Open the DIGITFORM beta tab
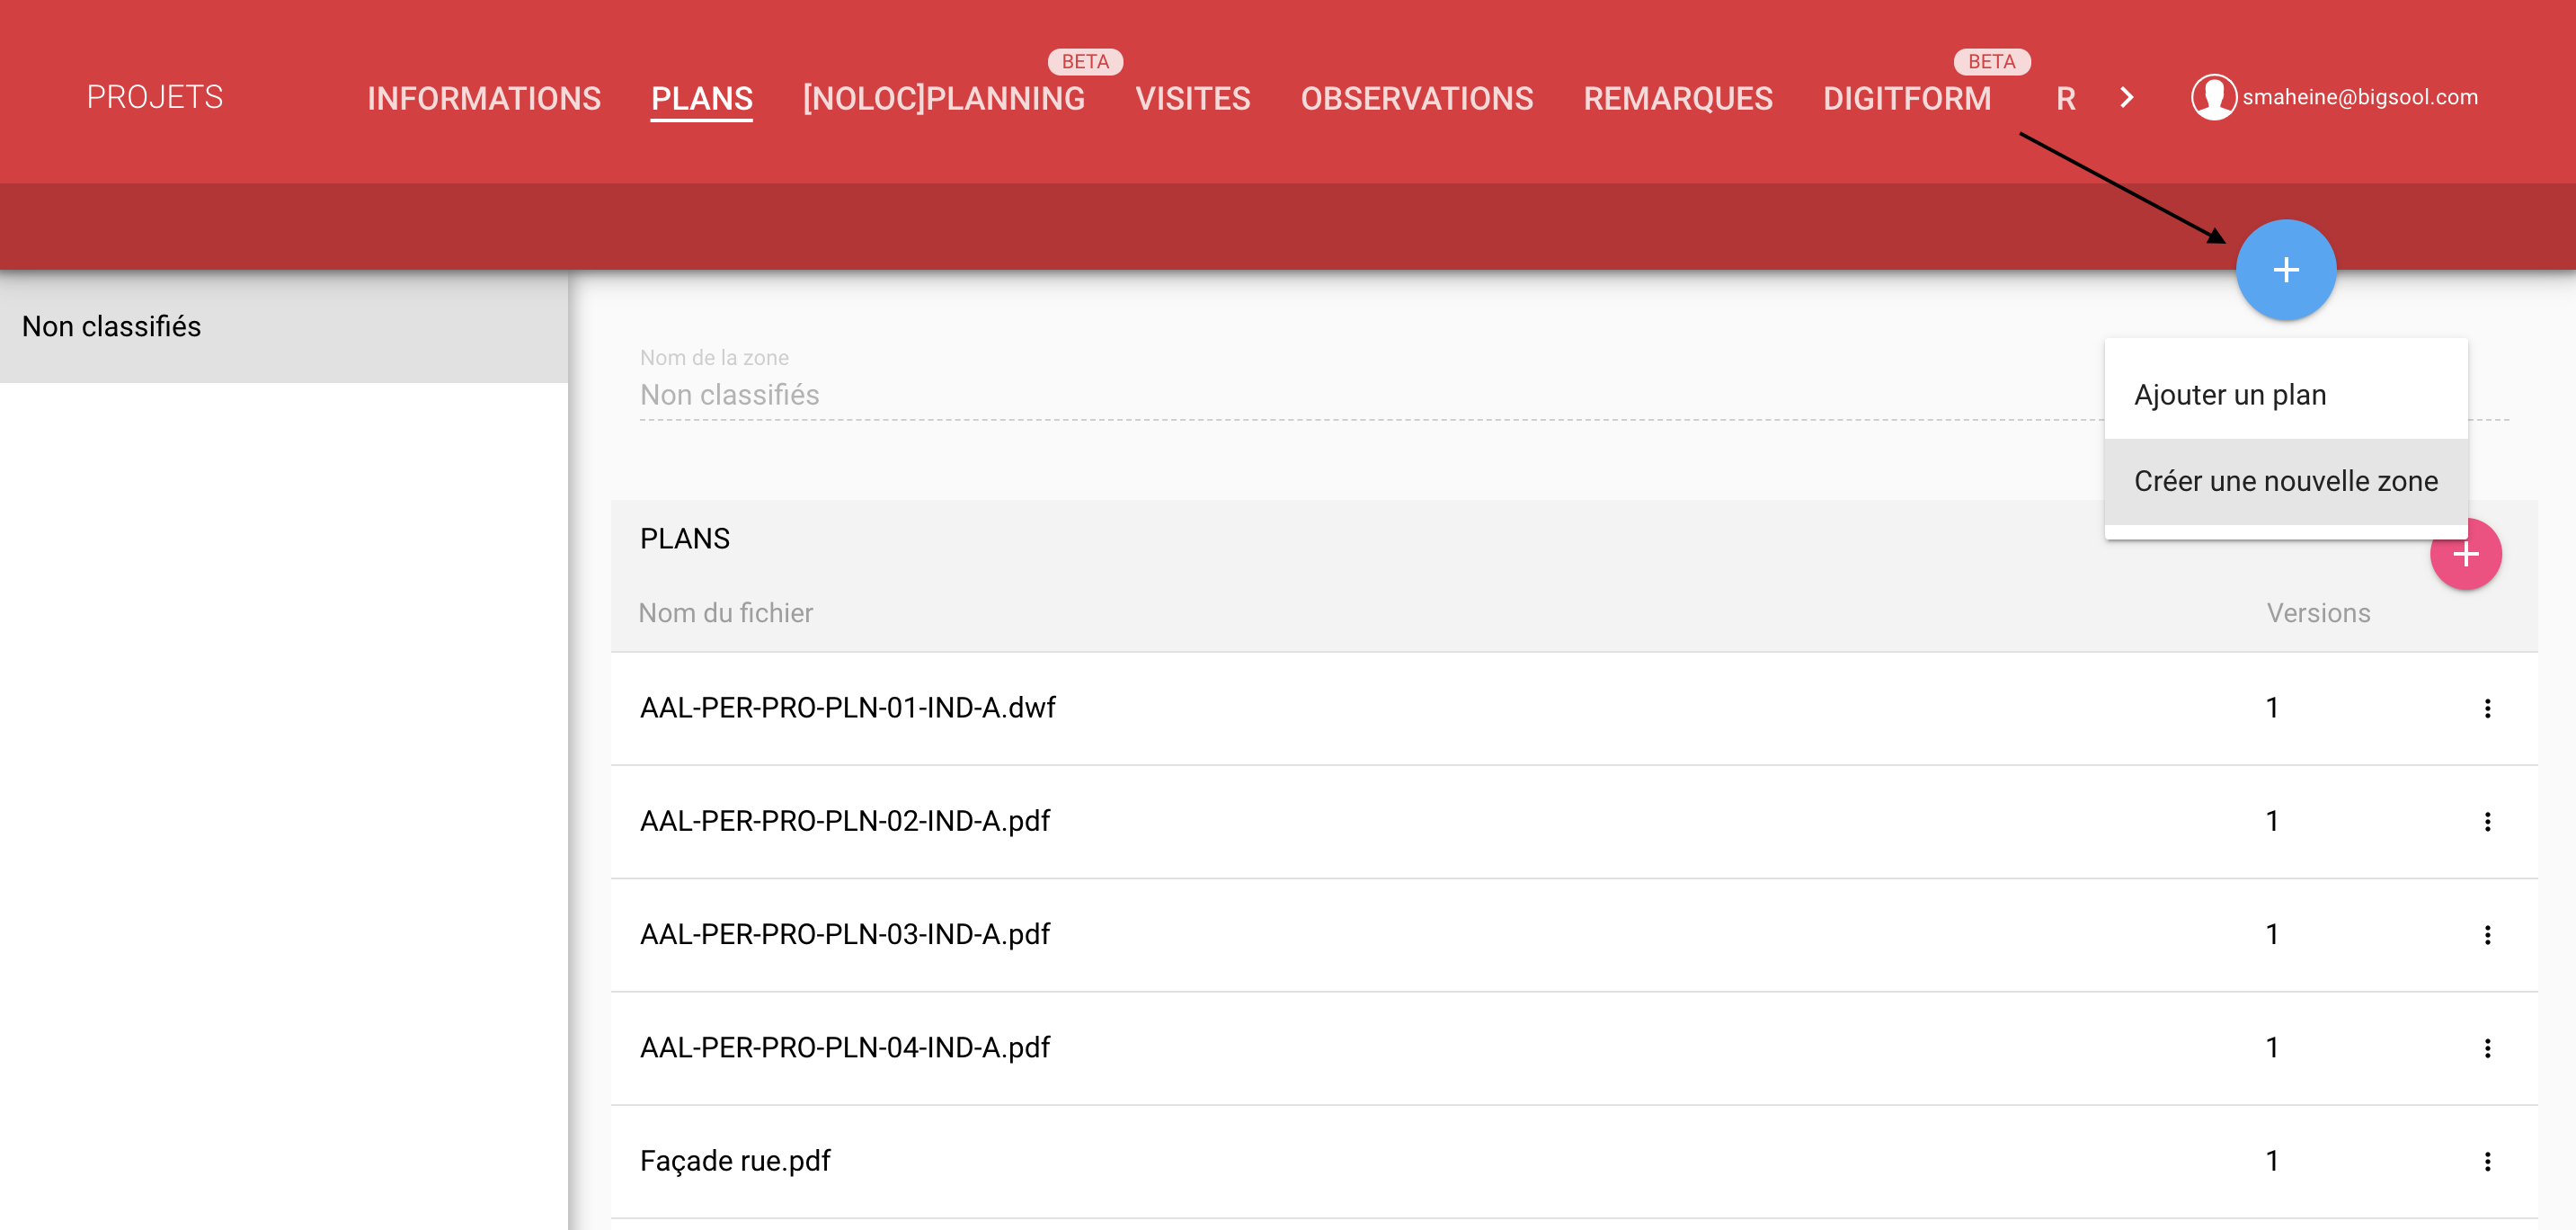 1906,98
